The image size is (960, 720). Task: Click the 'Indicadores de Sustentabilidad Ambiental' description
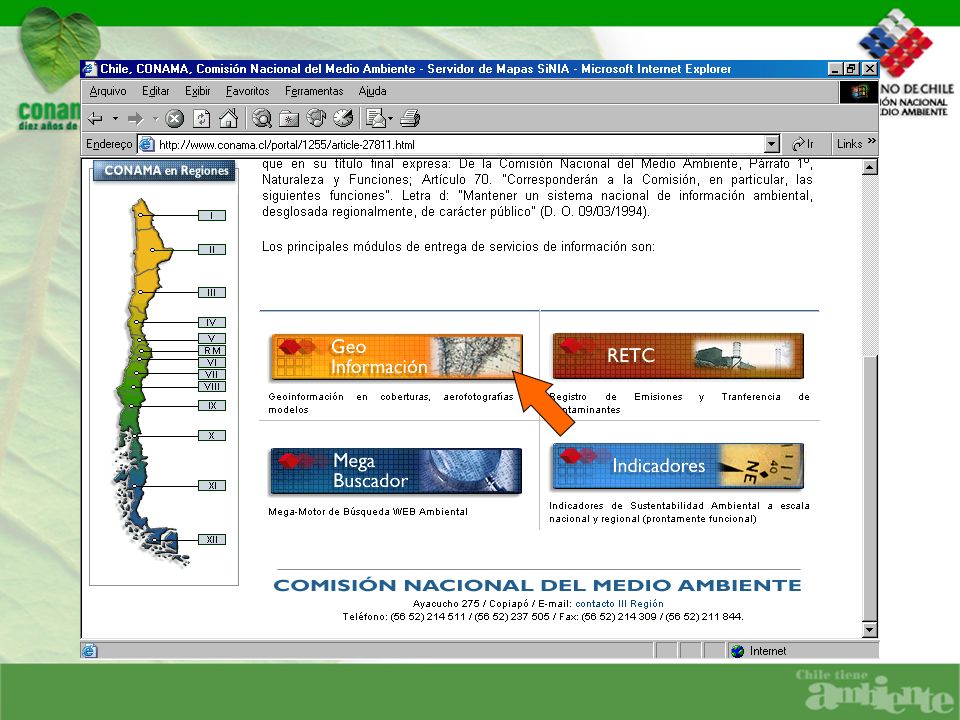click(680, 512)
